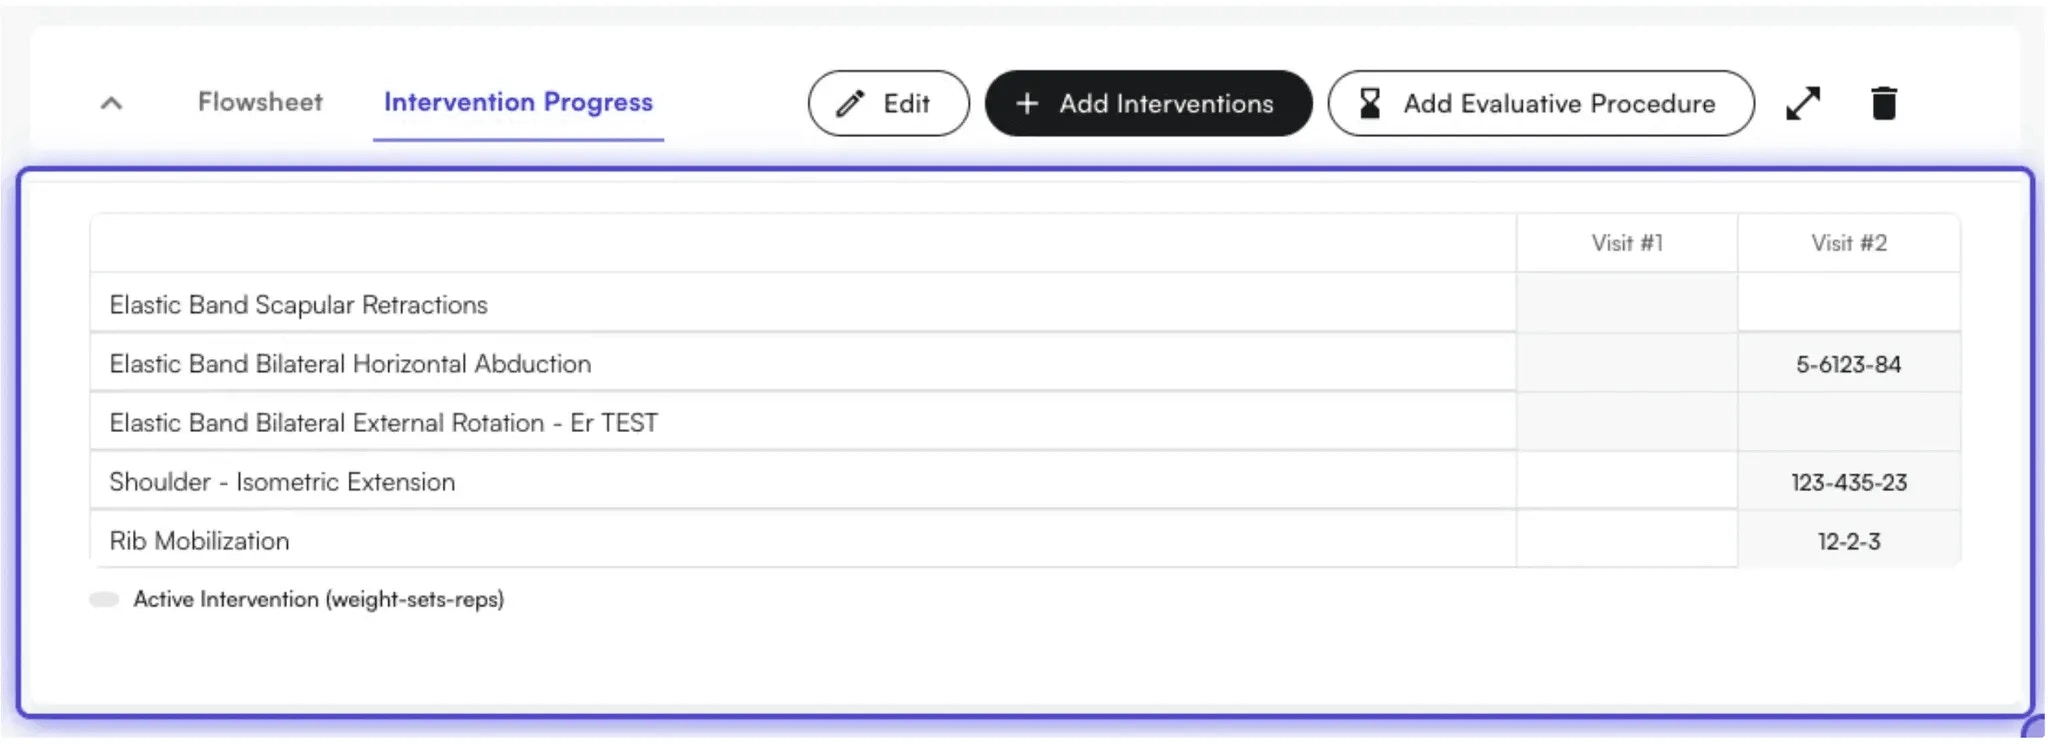Viewport: 2048px width, 744px height.
Task: Select Add Evaluative Procedure
Action: 1540,103
